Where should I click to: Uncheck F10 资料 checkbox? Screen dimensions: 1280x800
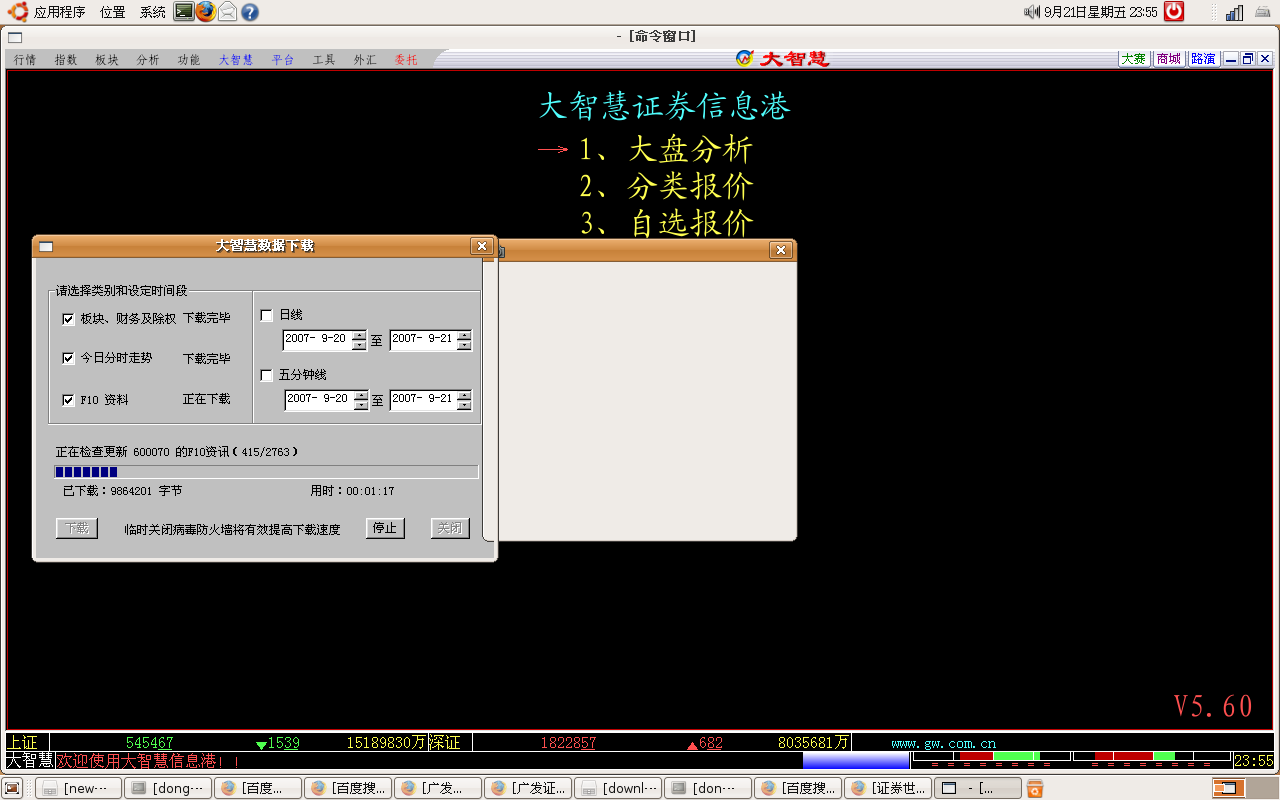tap(69, 400)
